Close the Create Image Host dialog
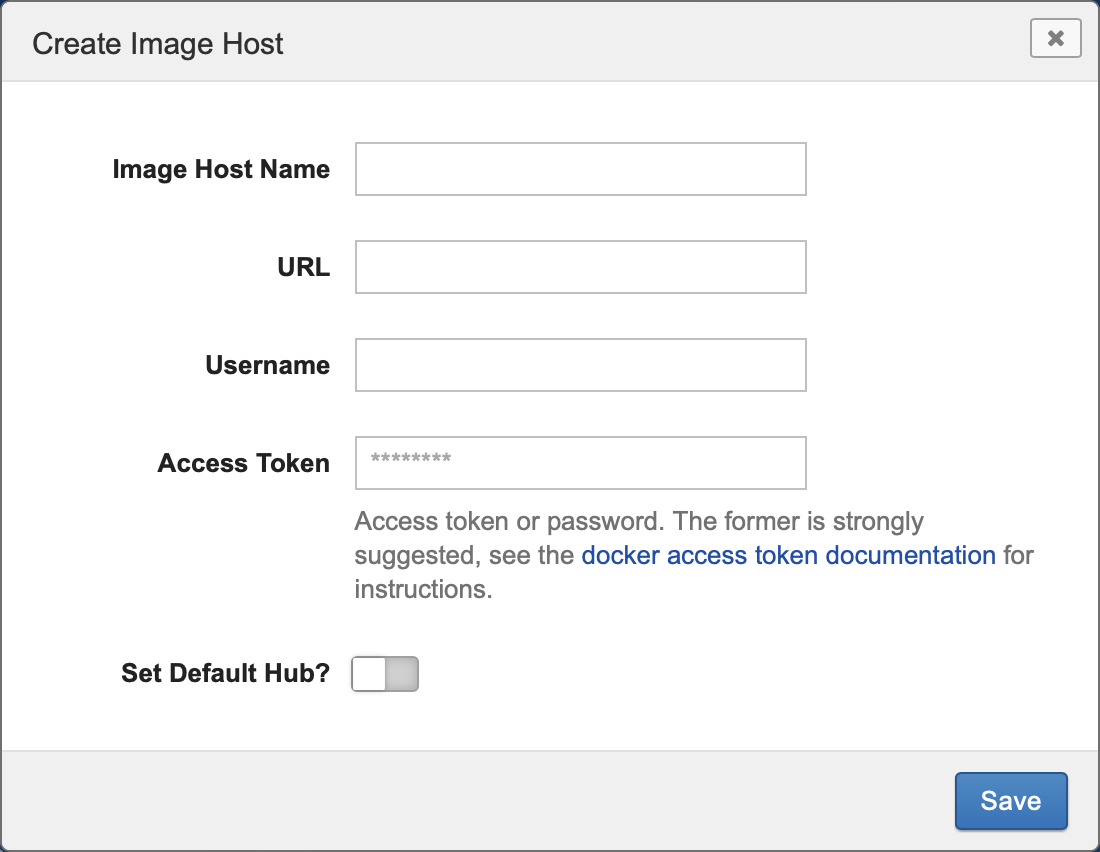1100x852 pixels. click(x=1055, y=39)
